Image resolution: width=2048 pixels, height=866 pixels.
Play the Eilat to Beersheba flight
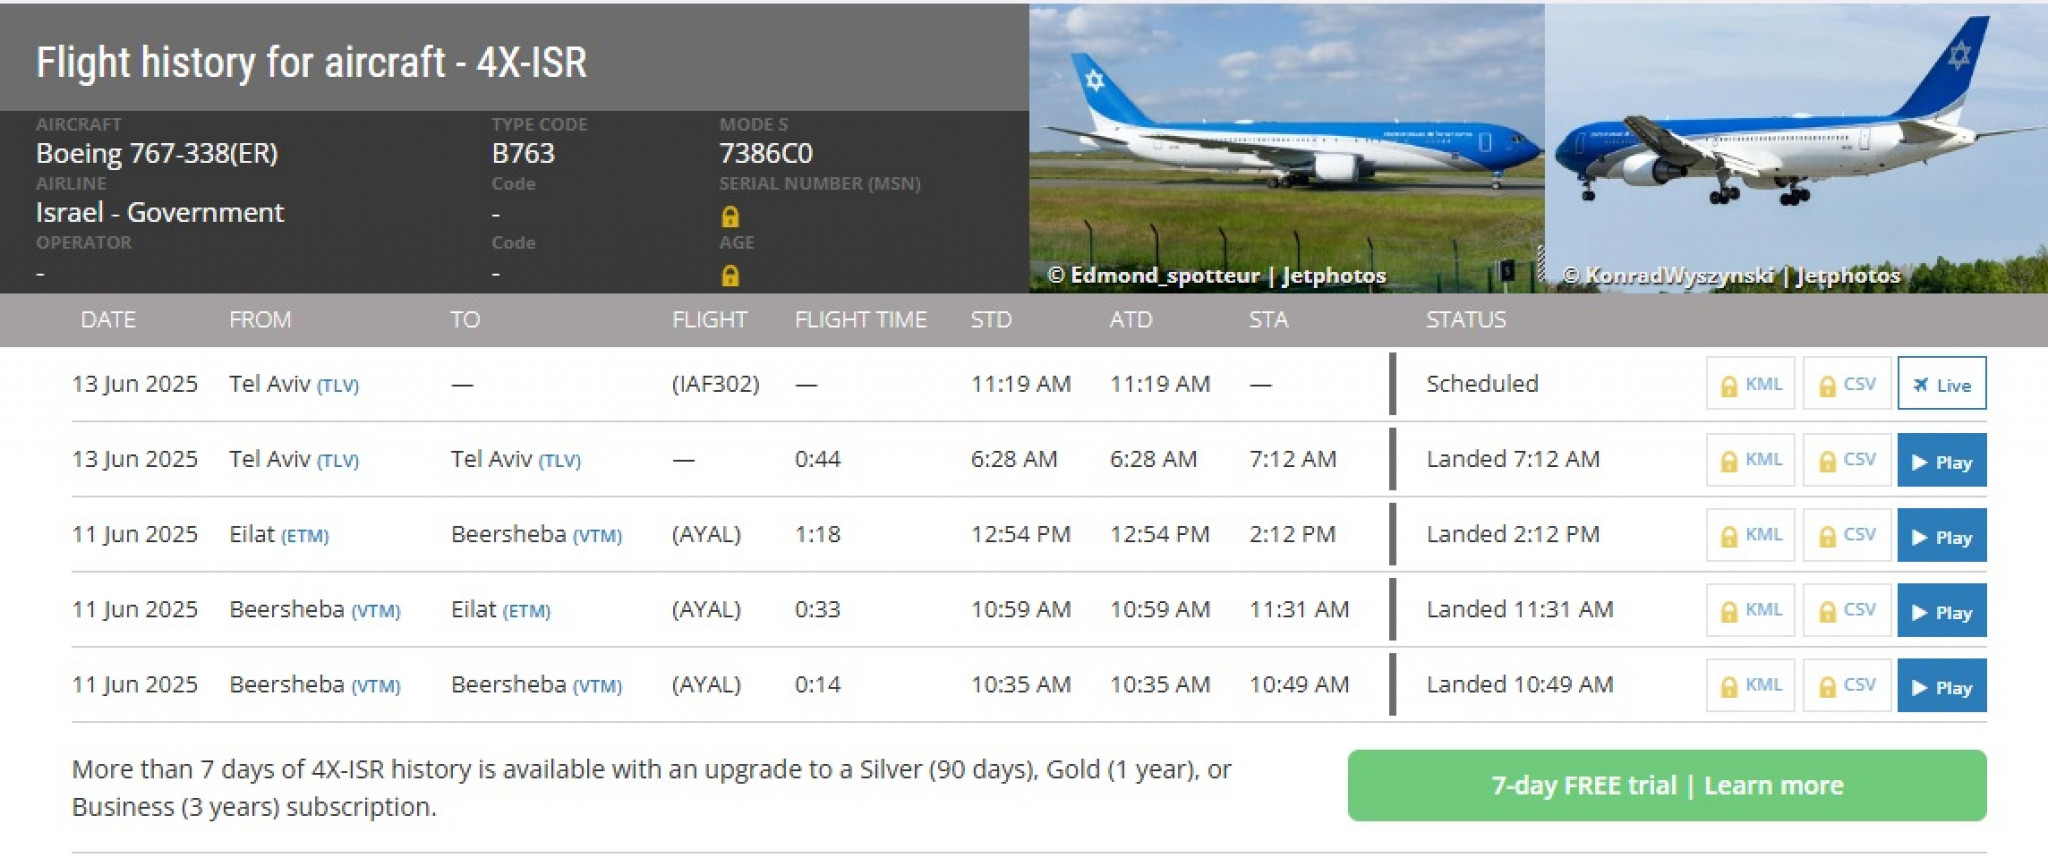[x=1941, y=536]
